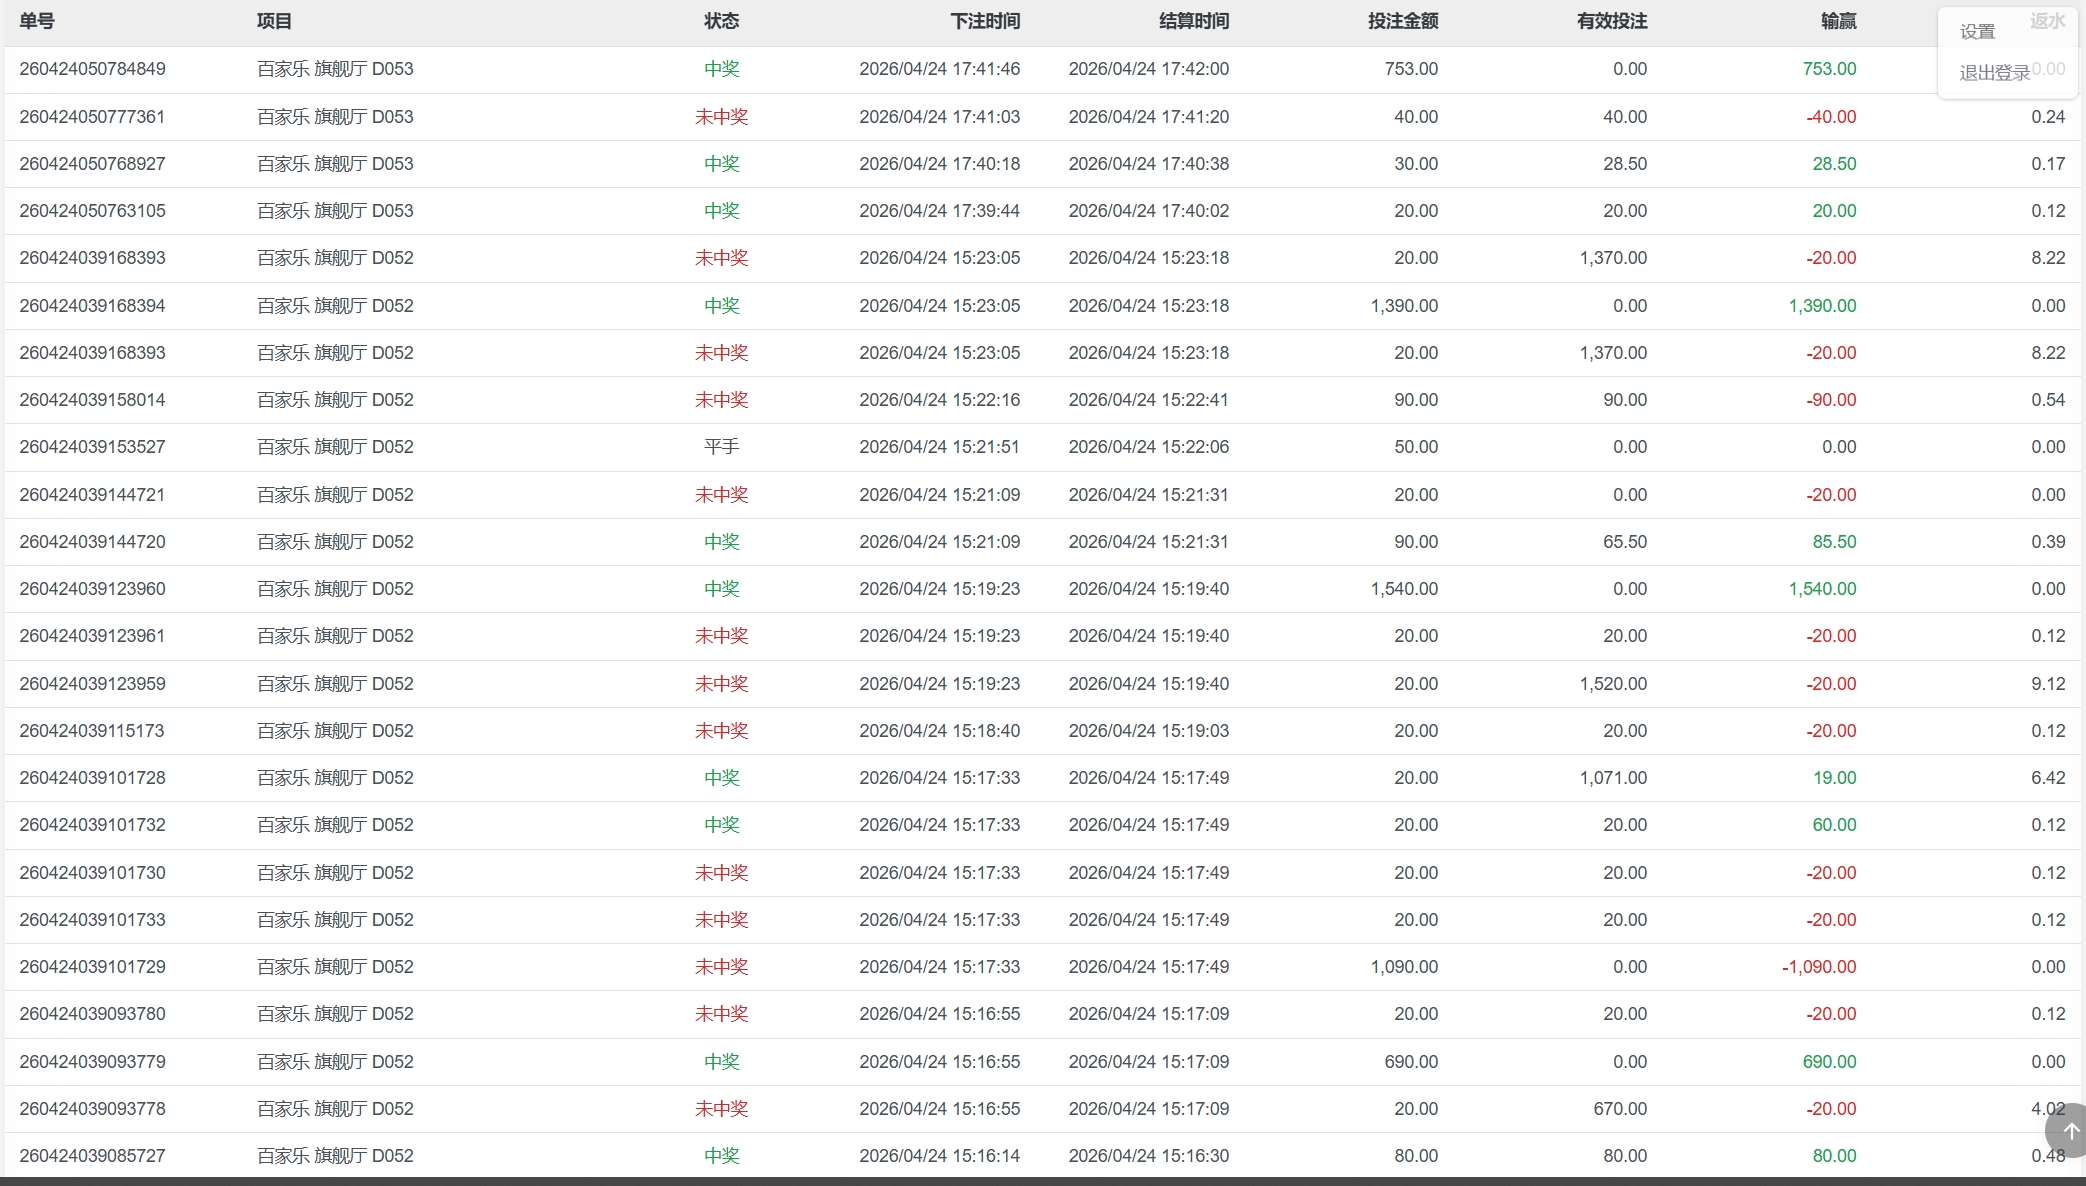
Task: Click the -1,090.00 loss amount
Action: coord(1818,967)
